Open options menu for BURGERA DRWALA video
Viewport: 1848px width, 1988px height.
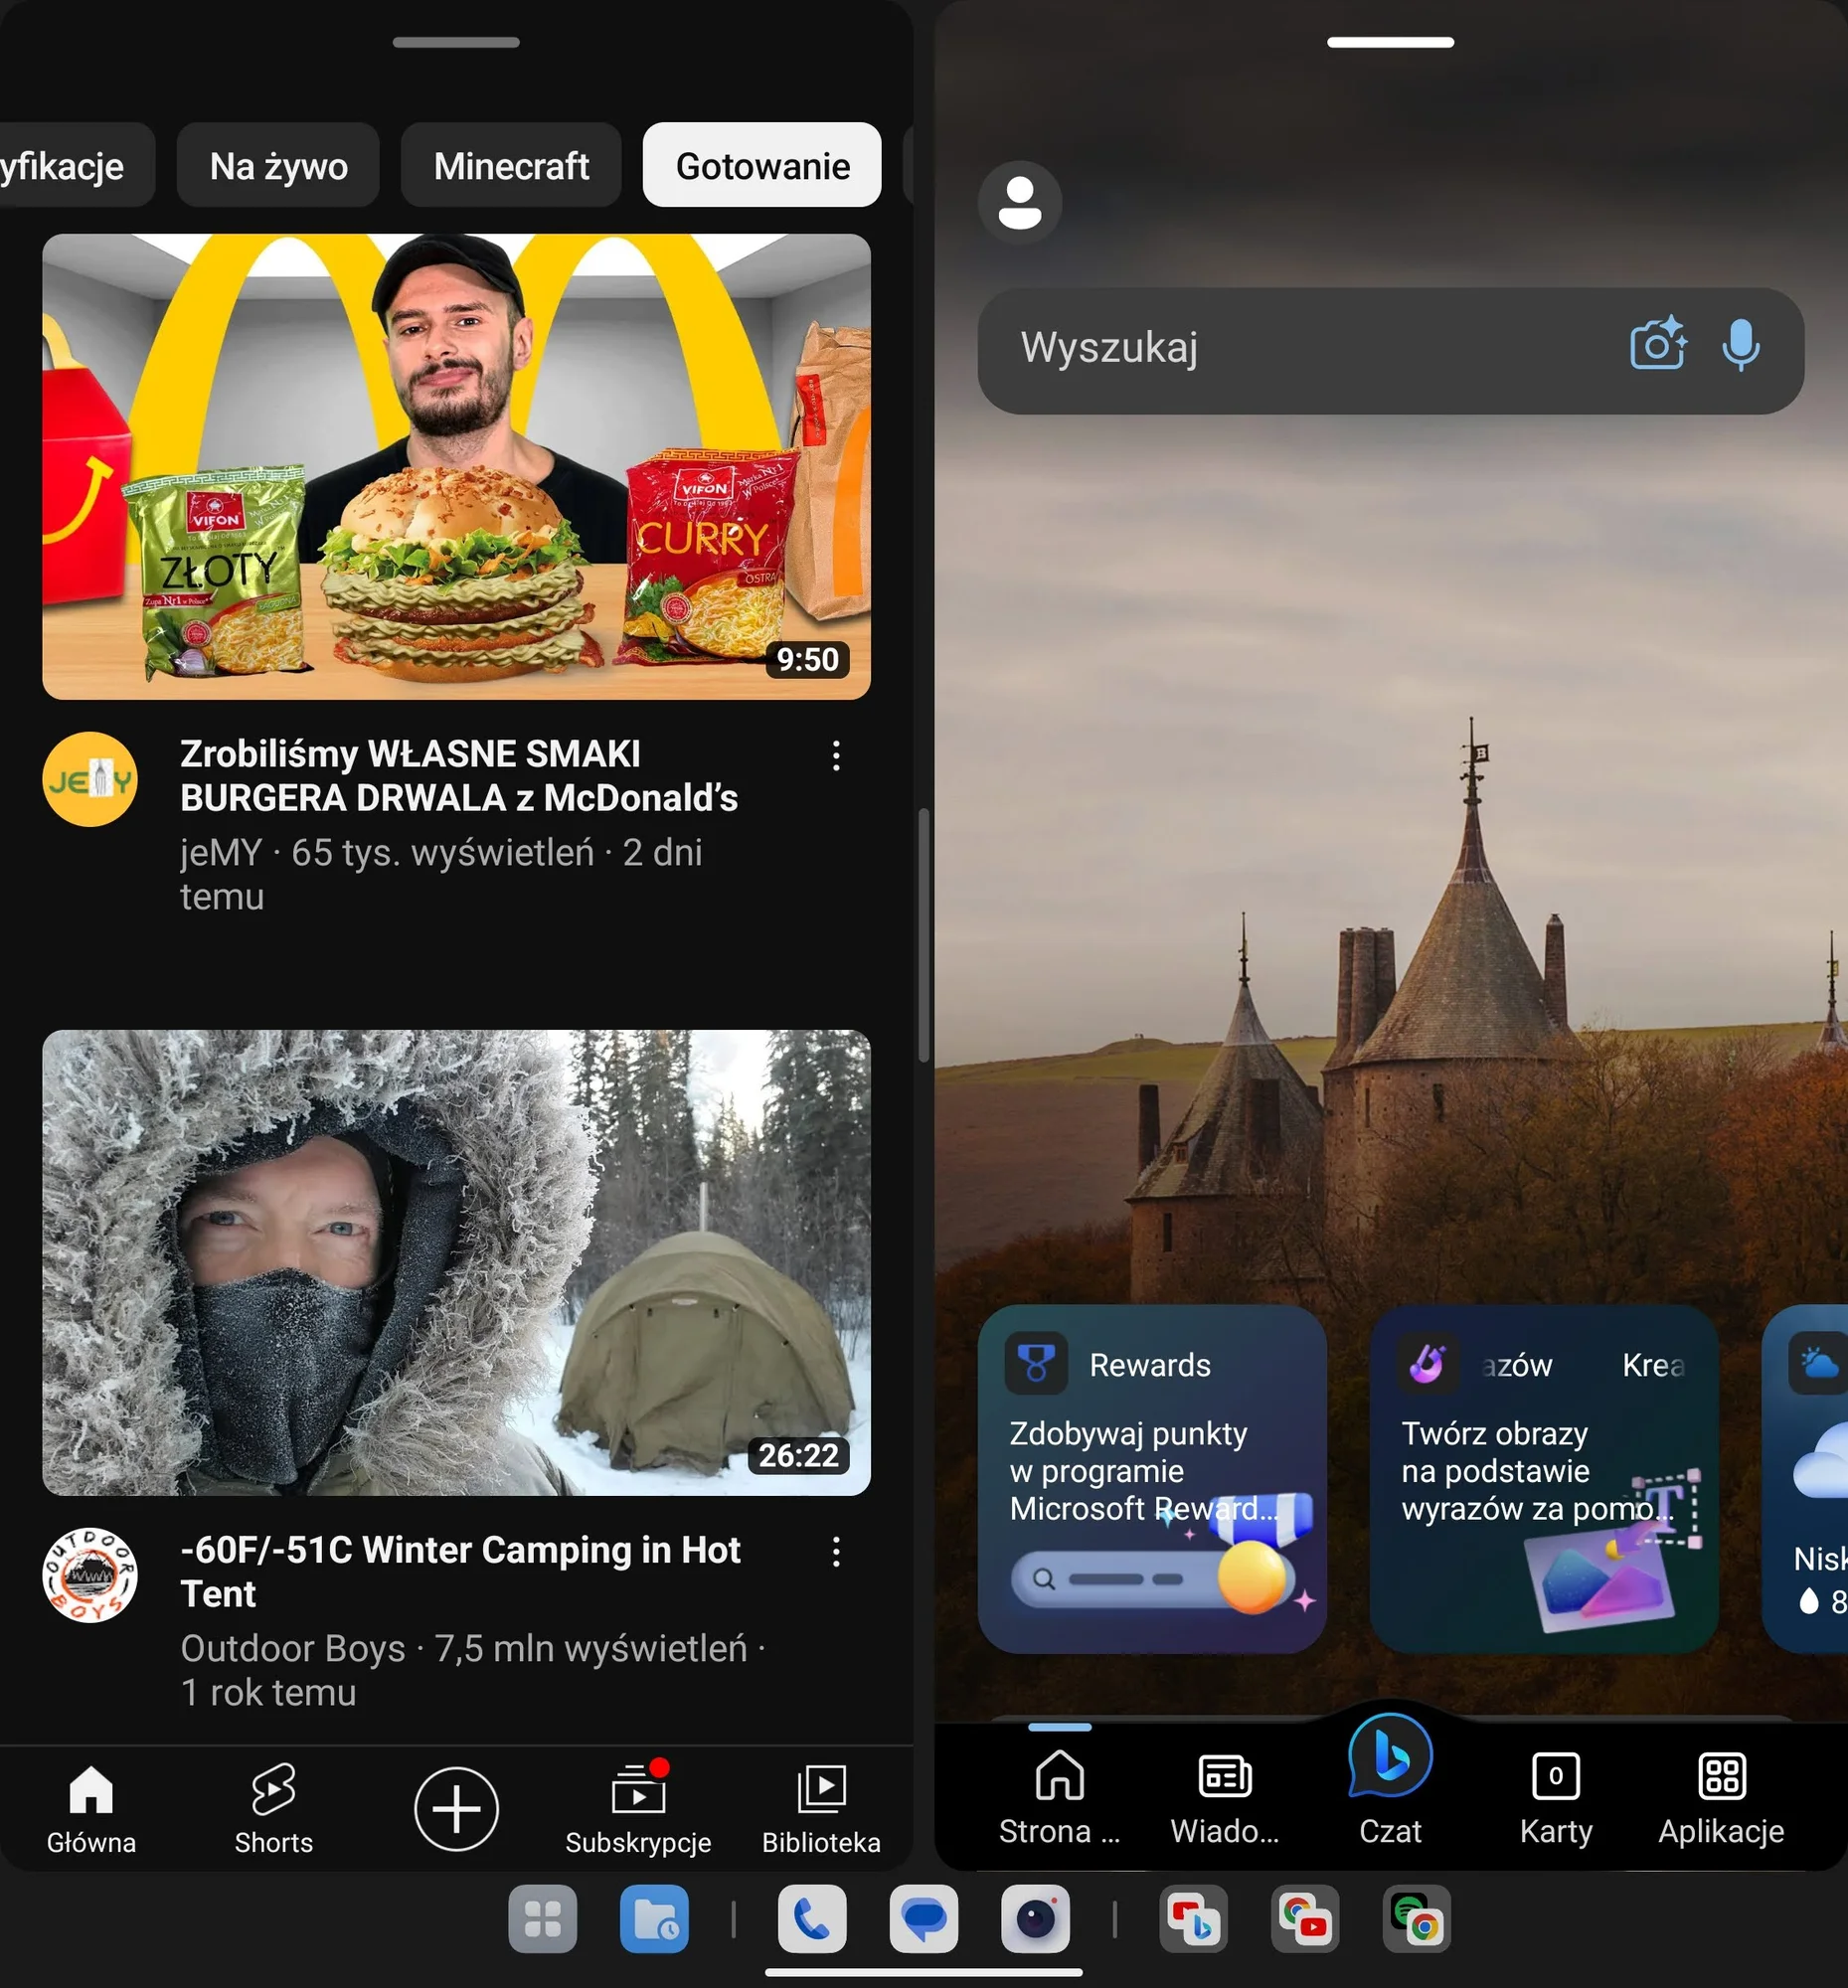point(836,755)
